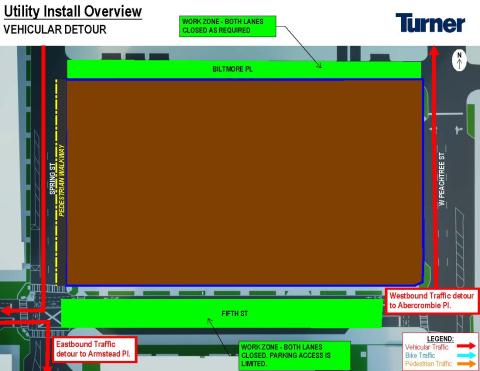Click the orange Pedestrian Traffic legend arrow

tap(466, 364)
